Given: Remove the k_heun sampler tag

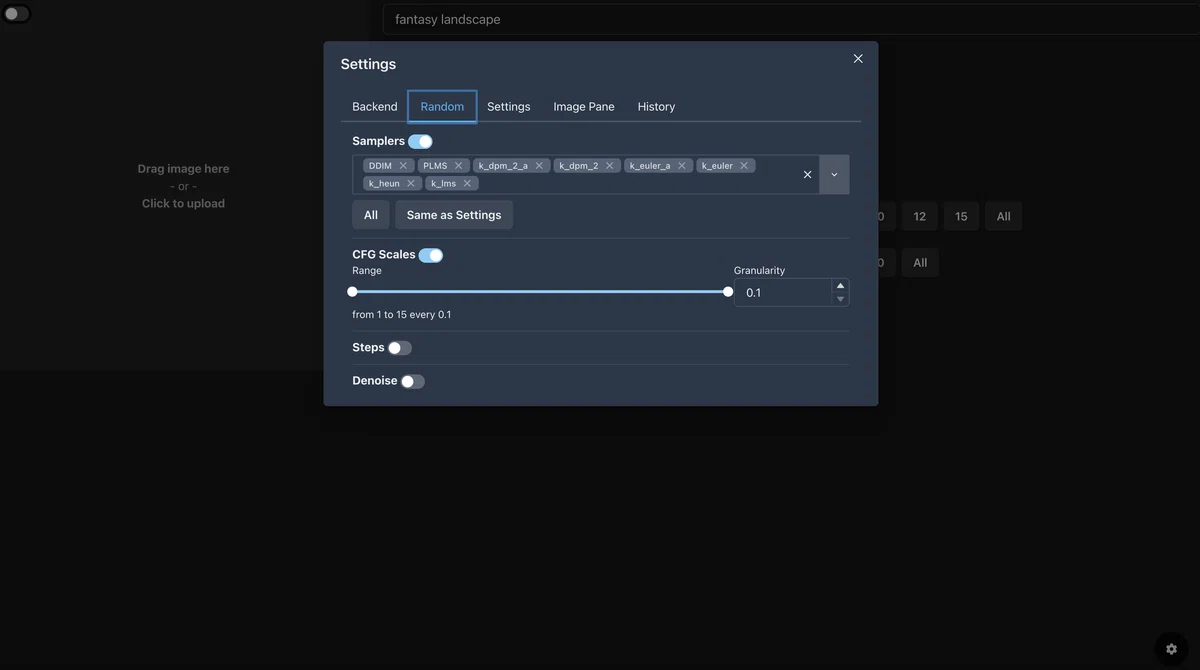Looking at the screenshot, I should click(411, 184).
